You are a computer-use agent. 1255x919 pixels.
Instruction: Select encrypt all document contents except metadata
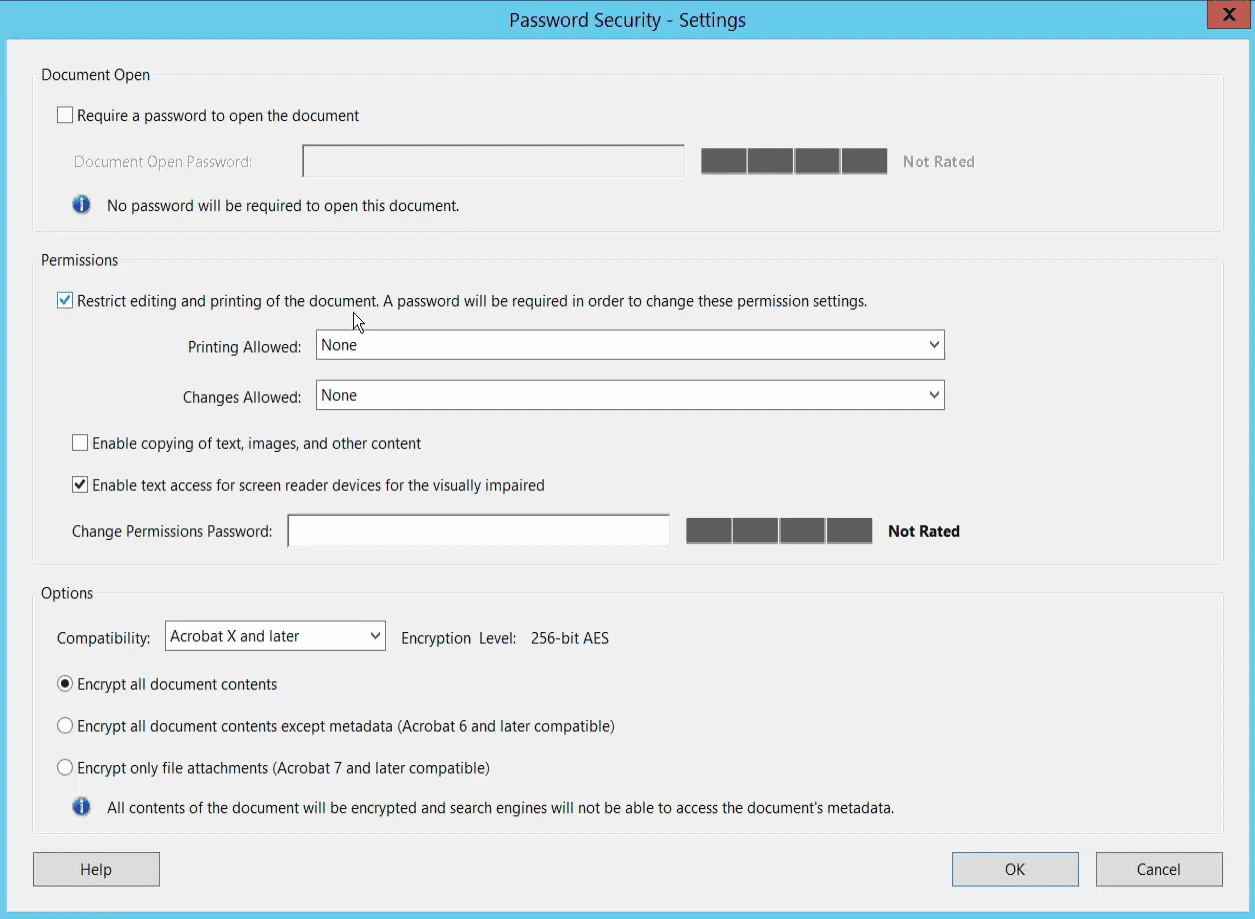click(65, 725)
